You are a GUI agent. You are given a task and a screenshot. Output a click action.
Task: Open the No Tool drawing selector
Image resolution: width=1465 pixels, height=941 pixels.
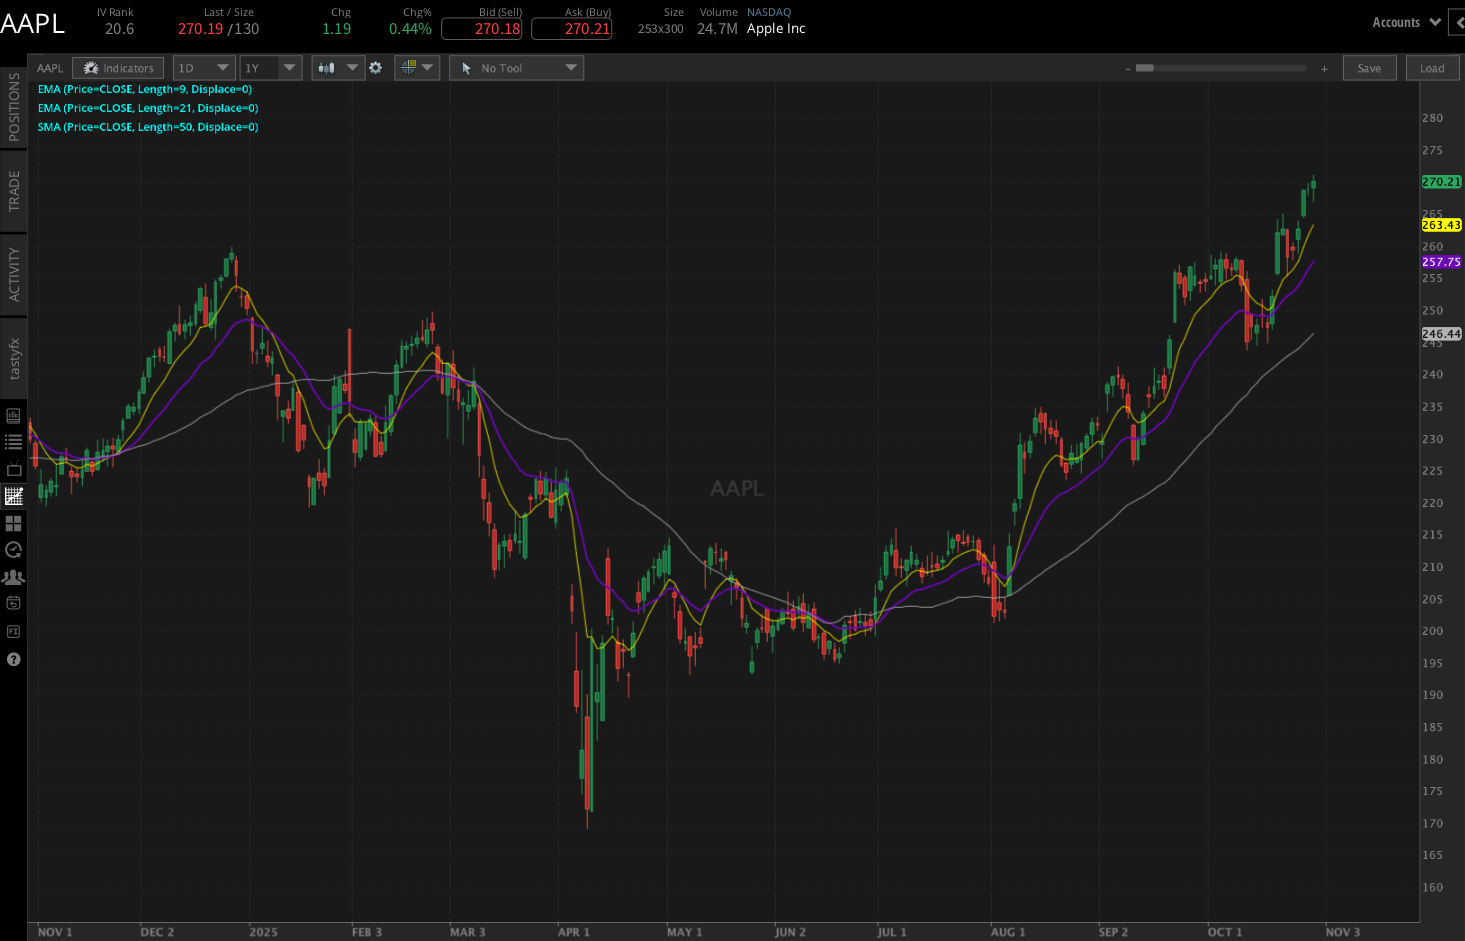point(516,67)
